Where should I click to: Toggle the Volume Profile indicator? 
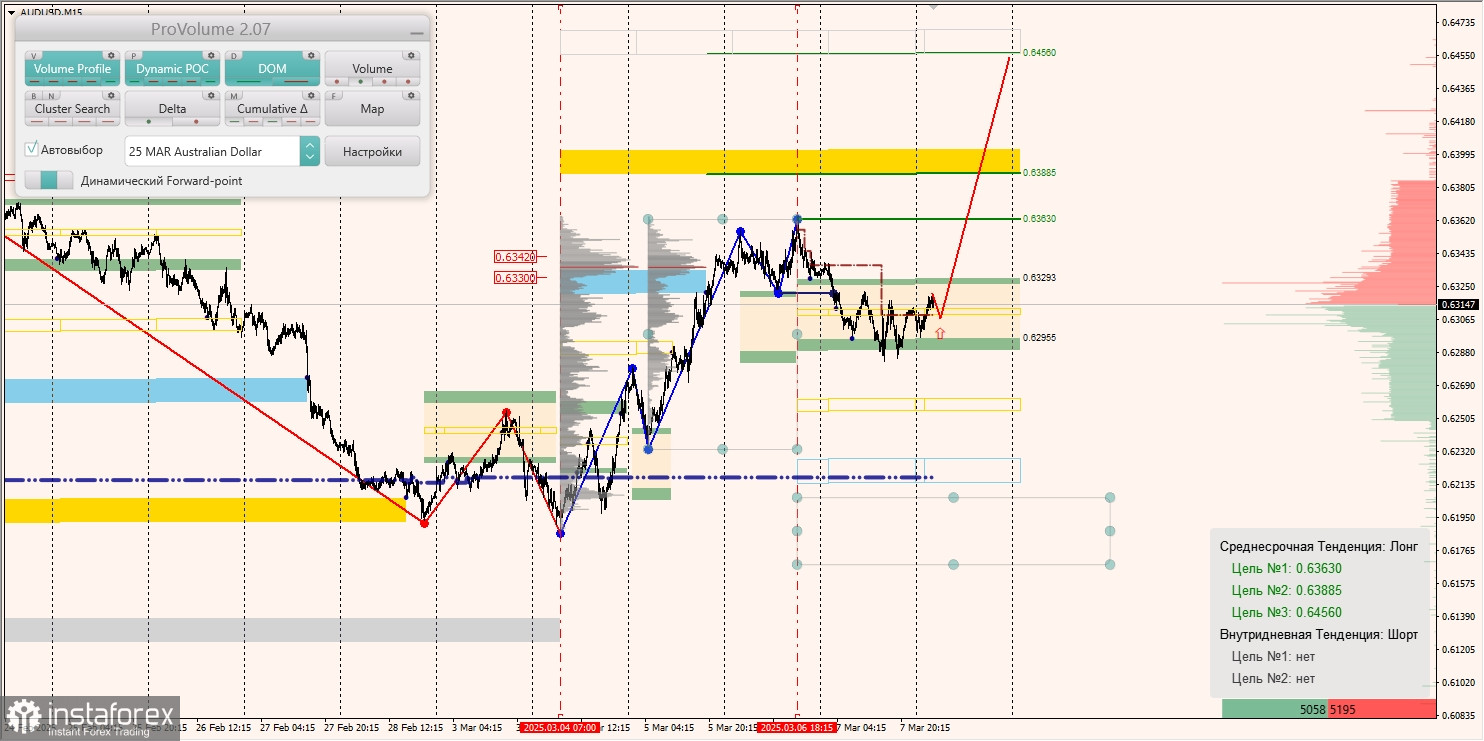[x=73, y=68]
